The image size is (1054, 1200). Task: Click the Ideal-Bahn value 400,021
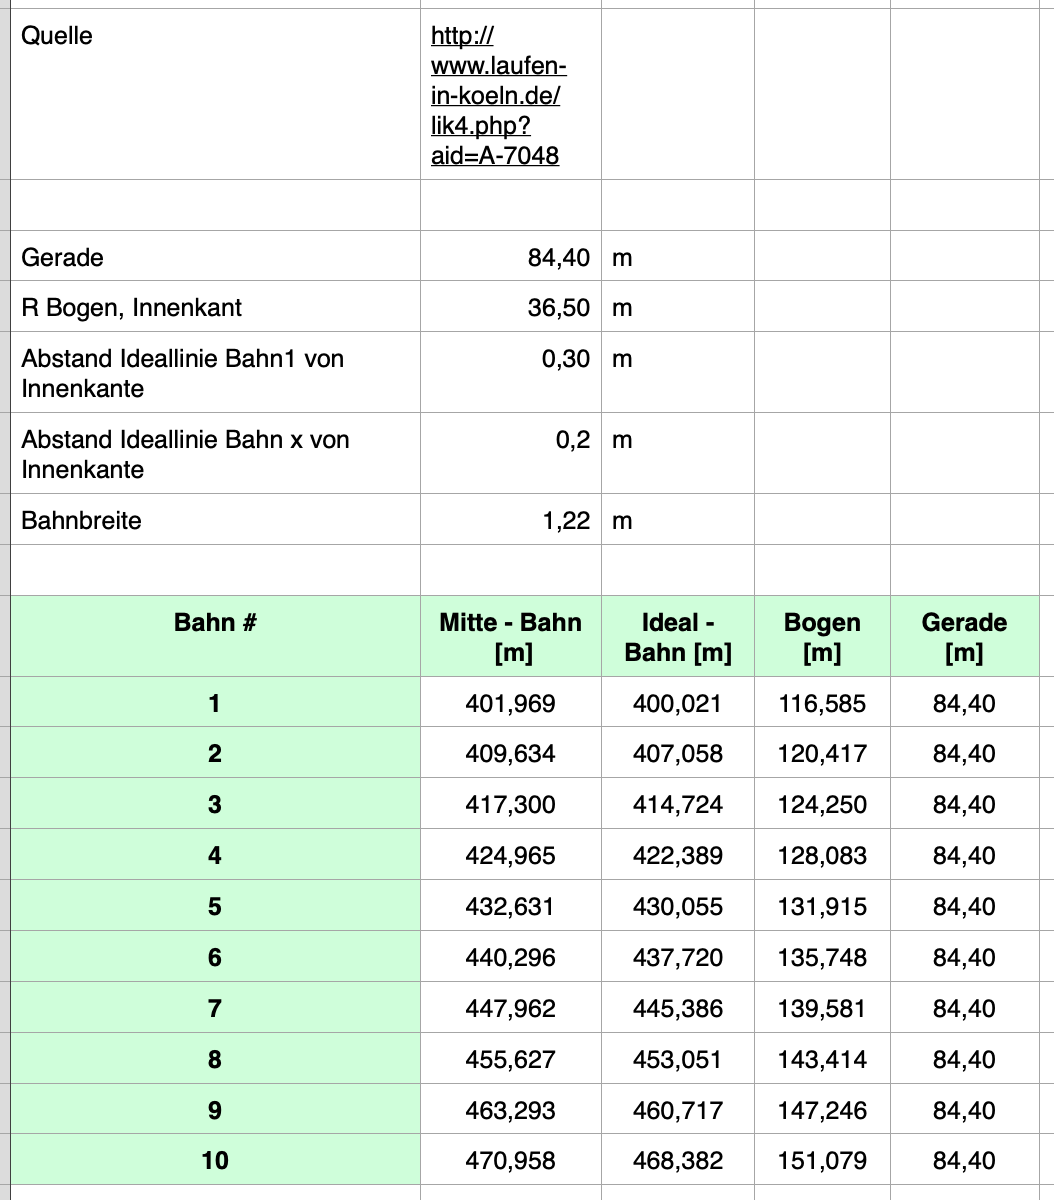point(677,704)
